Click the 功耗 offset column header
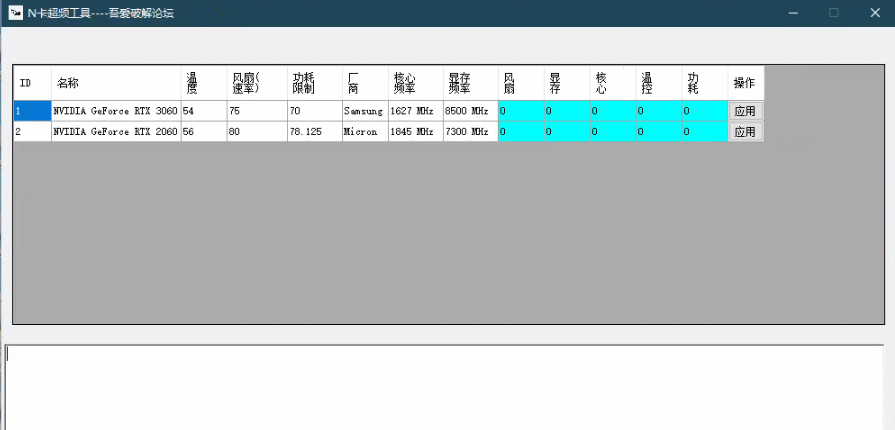This screenshot has height=430, width=895. click(x=705, y=83)
